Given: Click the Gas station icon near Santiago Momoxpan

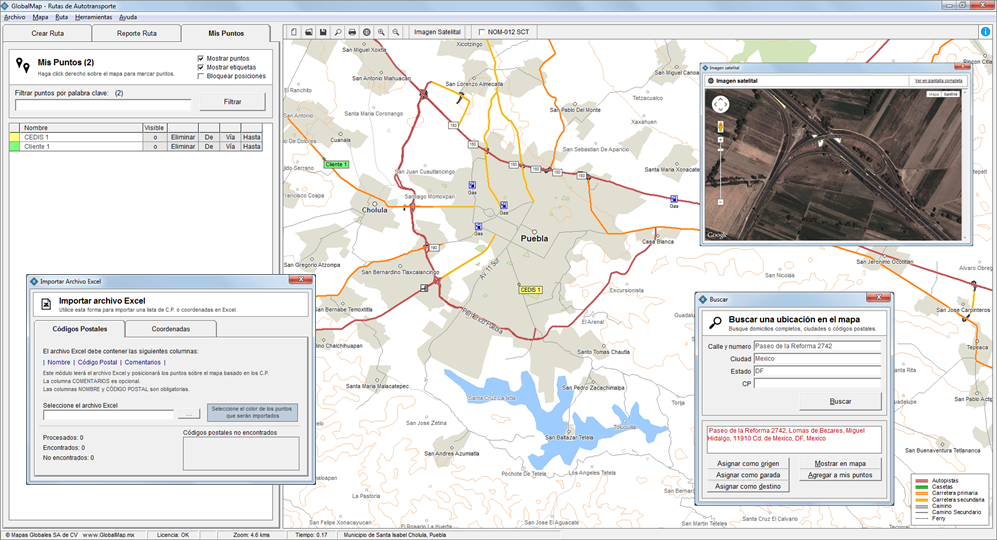Looking at the screenshot, I should pos(472,186).
